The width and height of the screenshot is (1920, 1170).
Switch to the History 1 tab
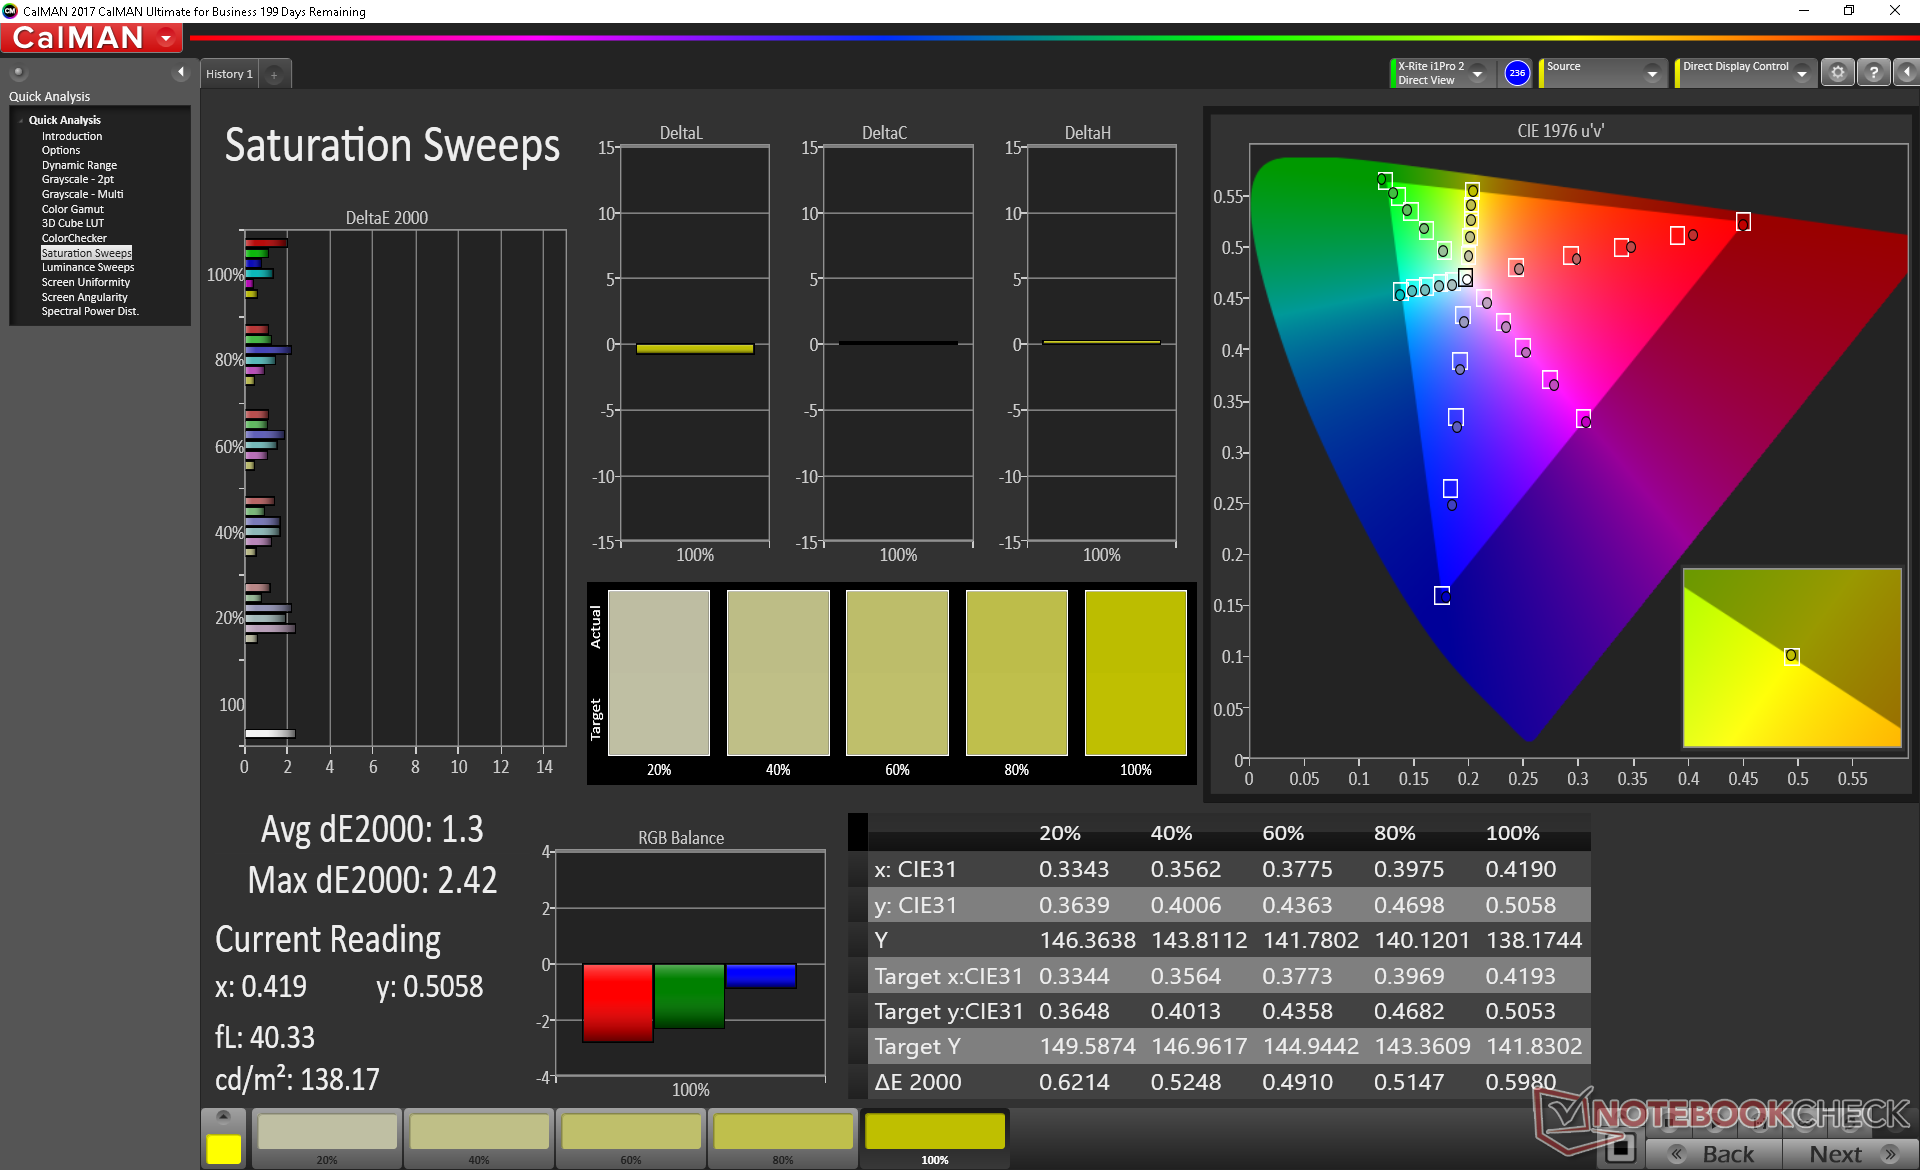click(x=229, y=75)
